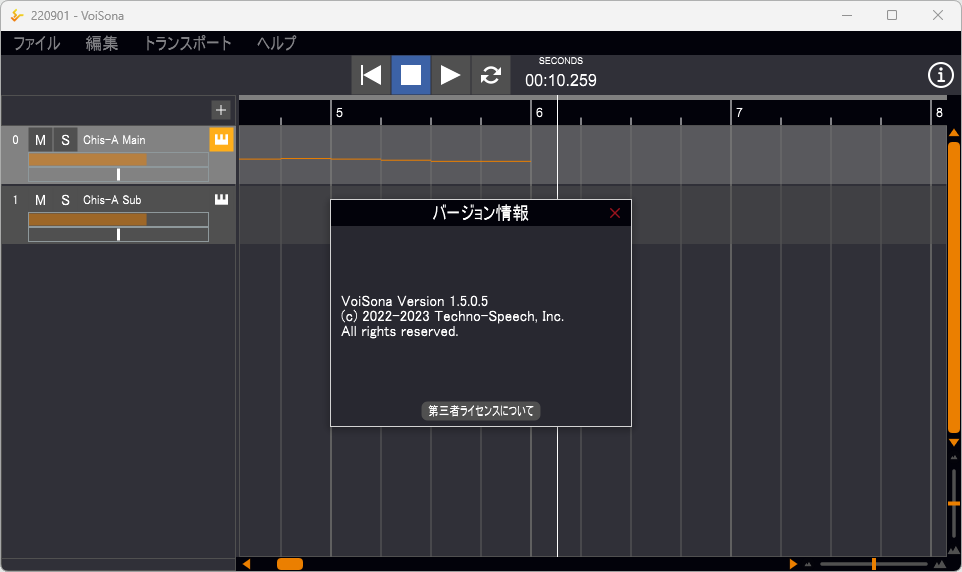
Task: Open piano roll for Chis-A Sub track
Action: point(221,199)
